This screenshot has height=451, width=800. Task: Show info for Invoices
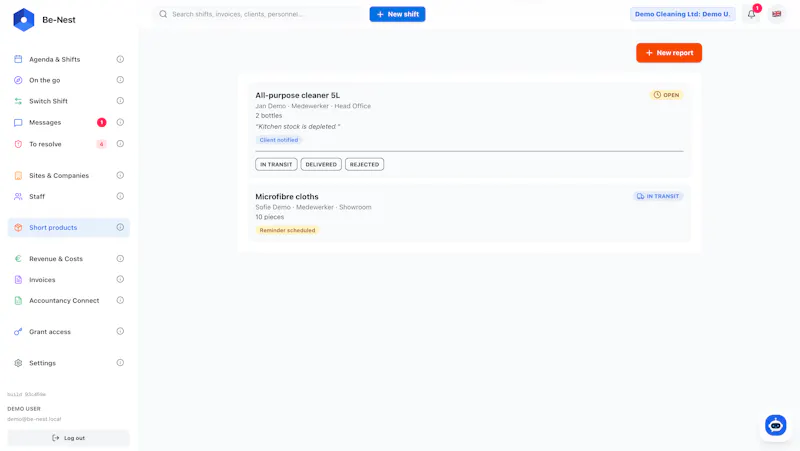tap(120, 279)
